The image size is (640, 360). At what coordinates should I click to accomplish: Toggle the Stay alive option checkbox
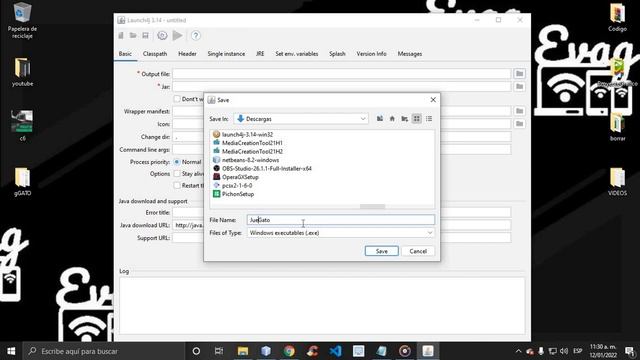(177, 173)
